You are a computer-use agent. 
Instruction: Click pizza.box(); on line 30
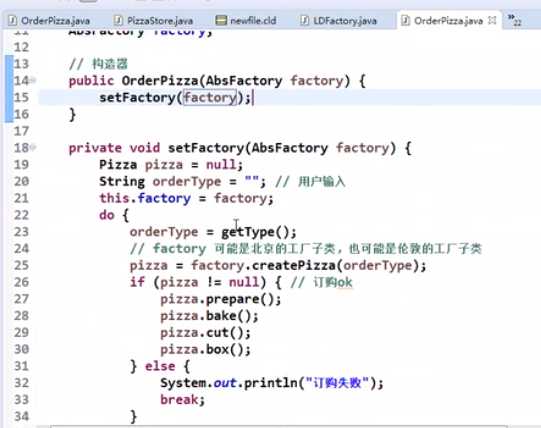[206, 350]
